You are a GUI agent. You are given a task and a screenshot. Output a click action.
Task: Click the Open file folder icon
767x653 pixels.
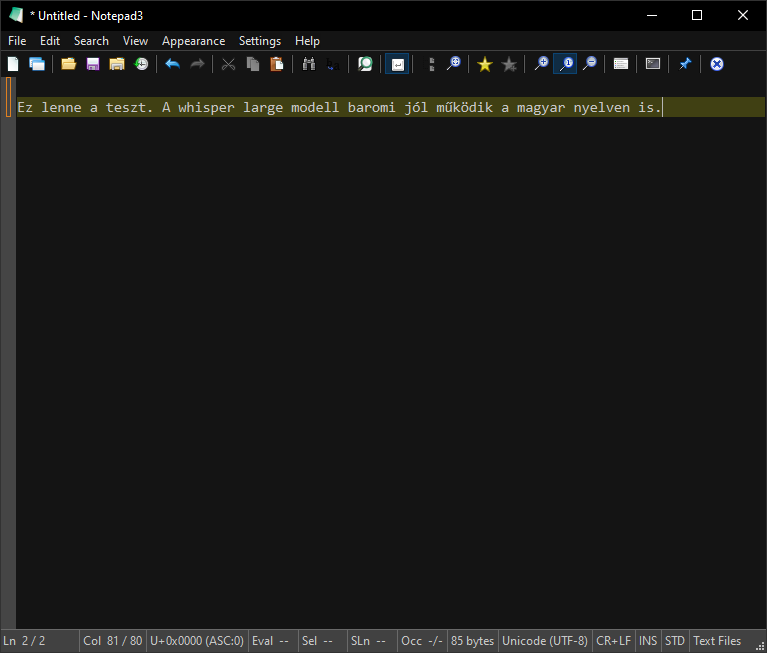pyautogui.click(x=68, y=64)
